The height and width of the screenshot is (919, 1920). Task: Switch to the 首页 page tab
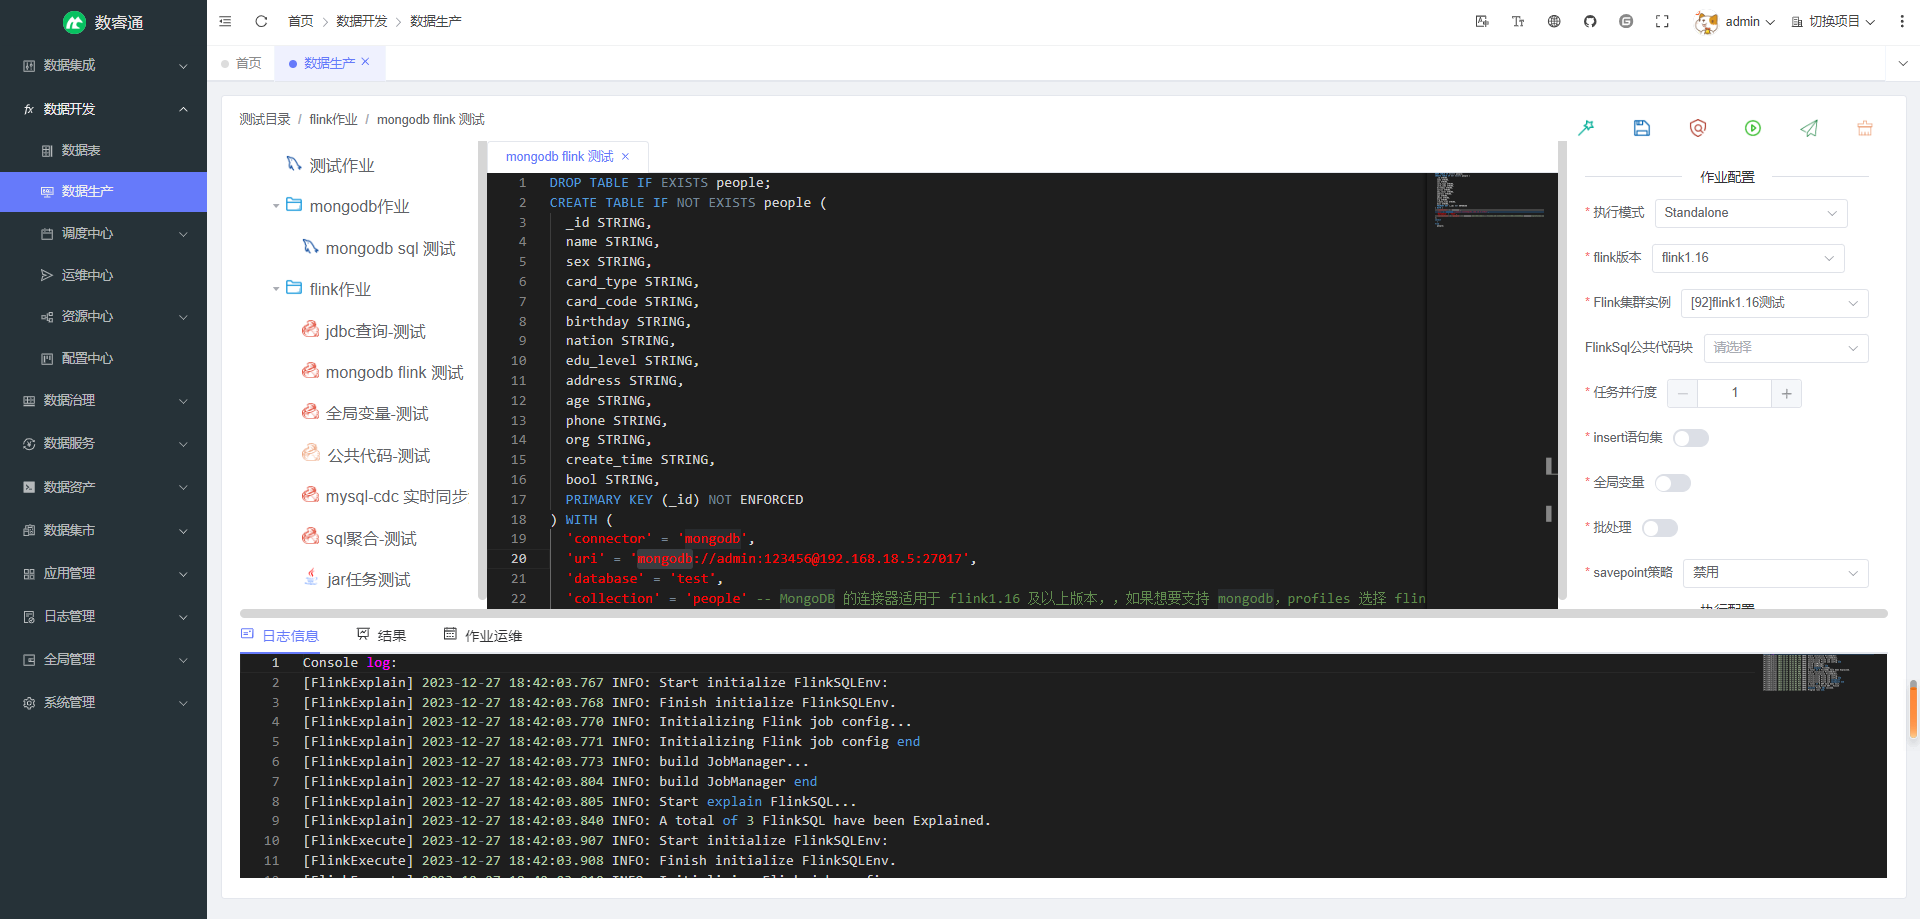click(x=242, y=63)
